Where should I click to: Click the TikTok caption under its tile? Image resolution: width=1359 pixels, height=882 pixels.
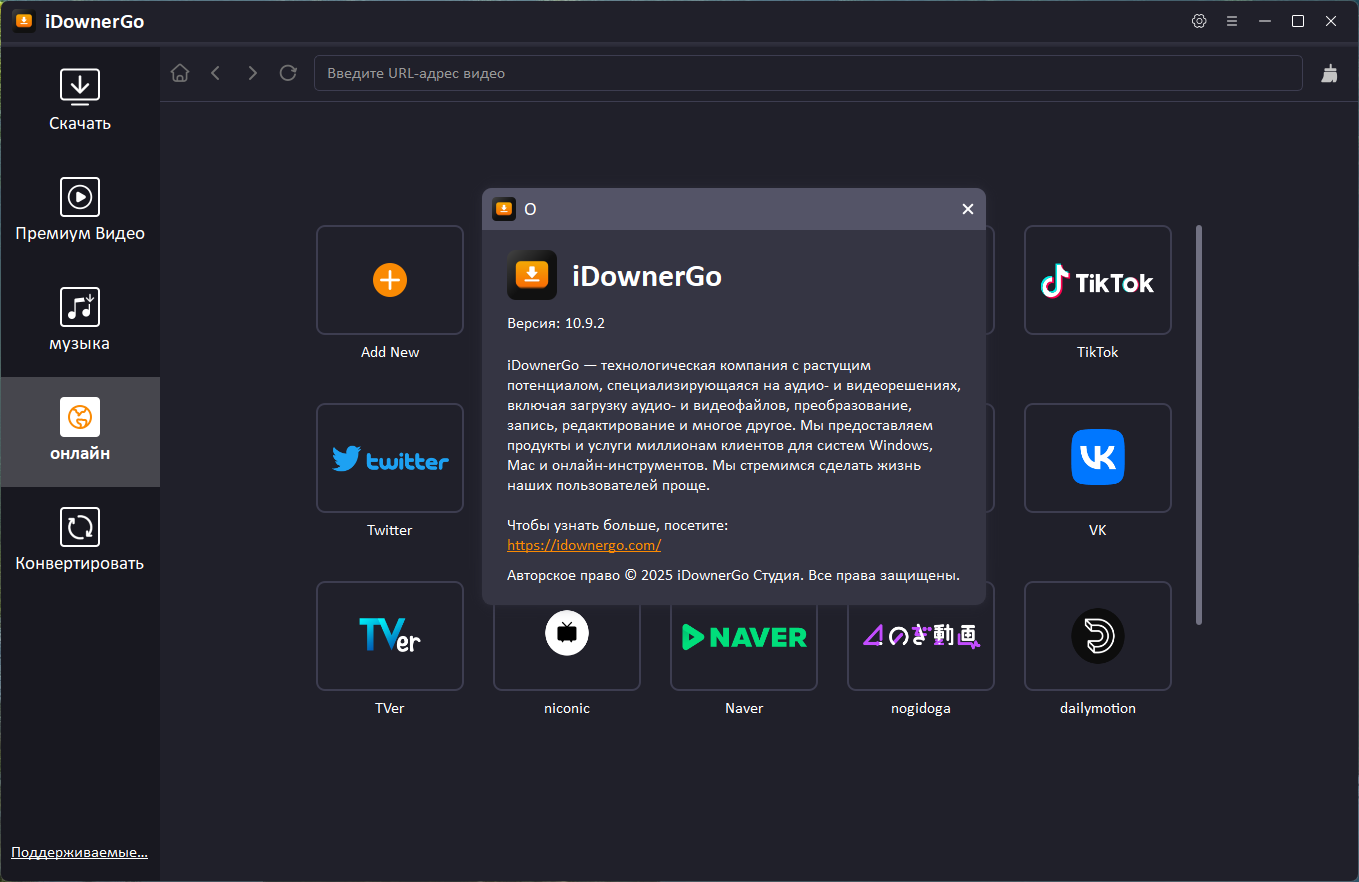pos(1098,352)
